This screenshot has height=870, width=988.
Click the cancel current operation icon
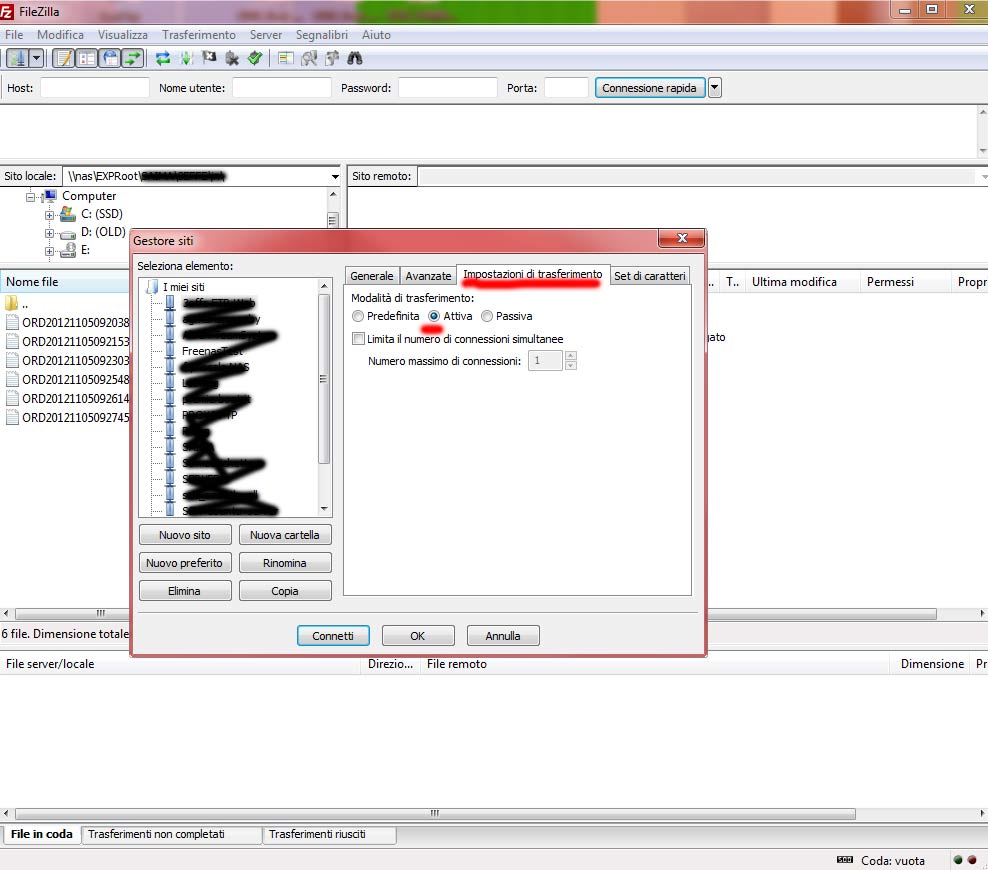[209, 59]
